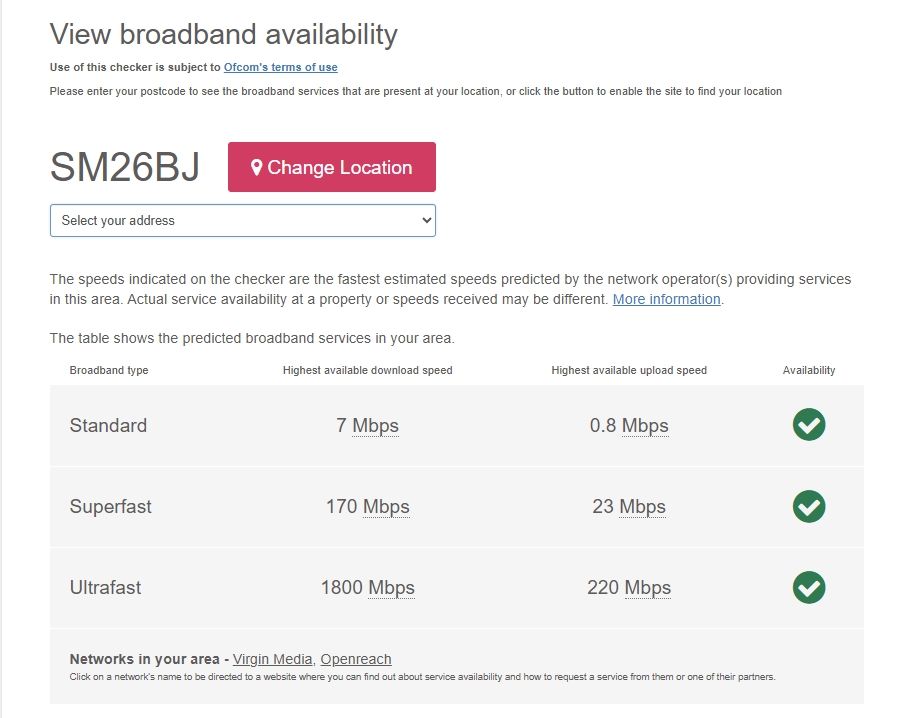
Task: Click the Mbps abbreviation next to 0.8 upload
Action: [645, 426]
